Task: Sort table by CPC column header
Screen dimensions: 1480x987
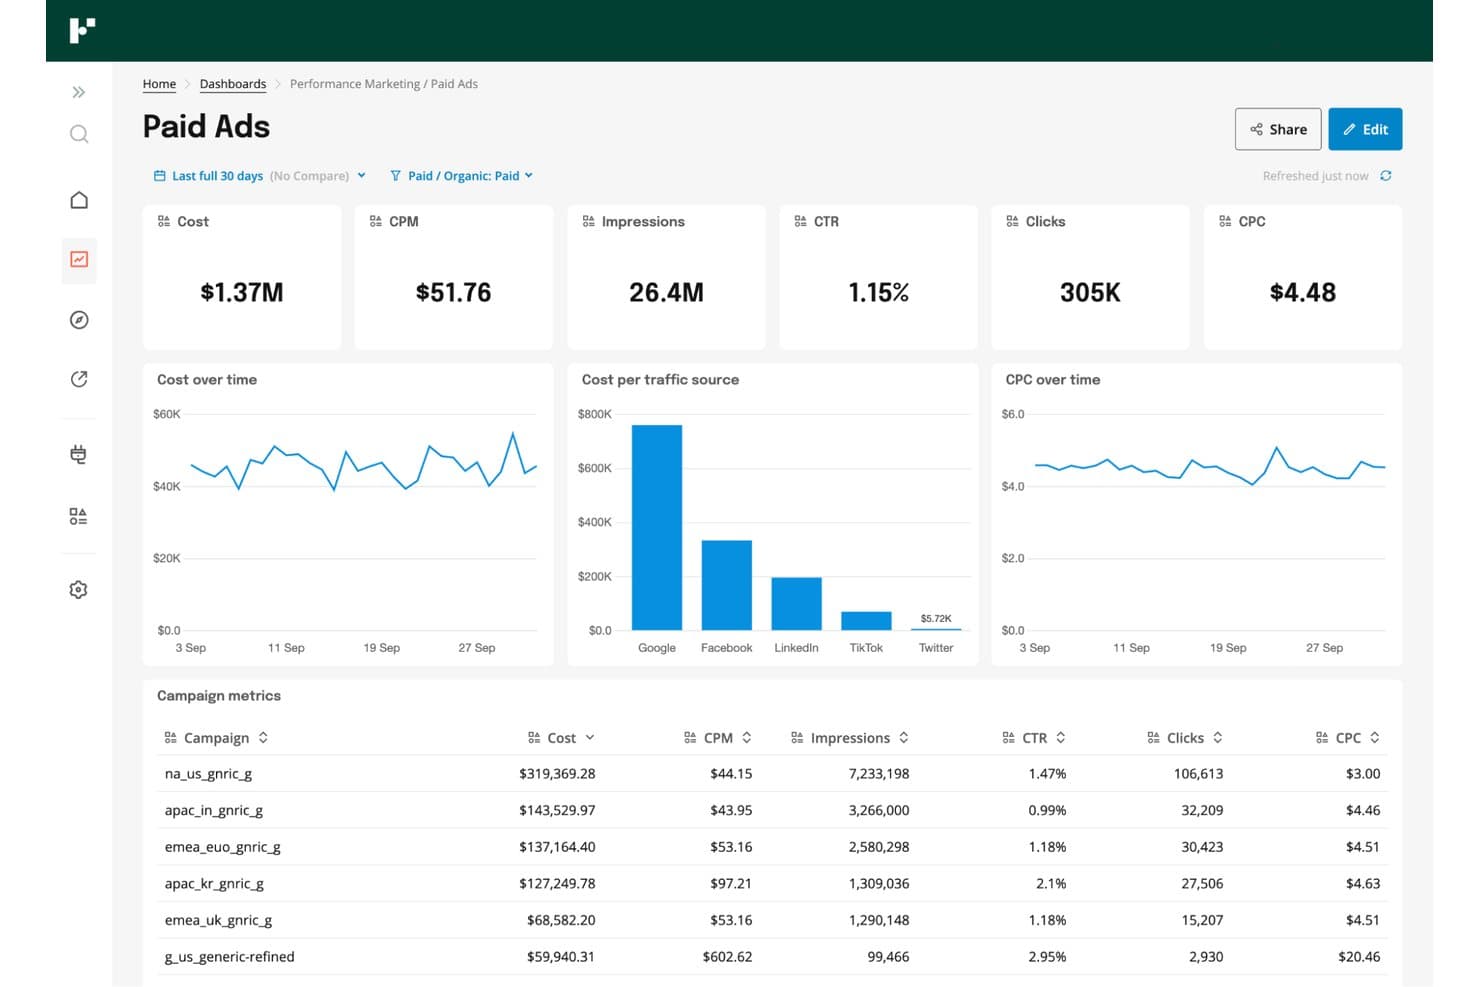Action: coord(1348,738)
